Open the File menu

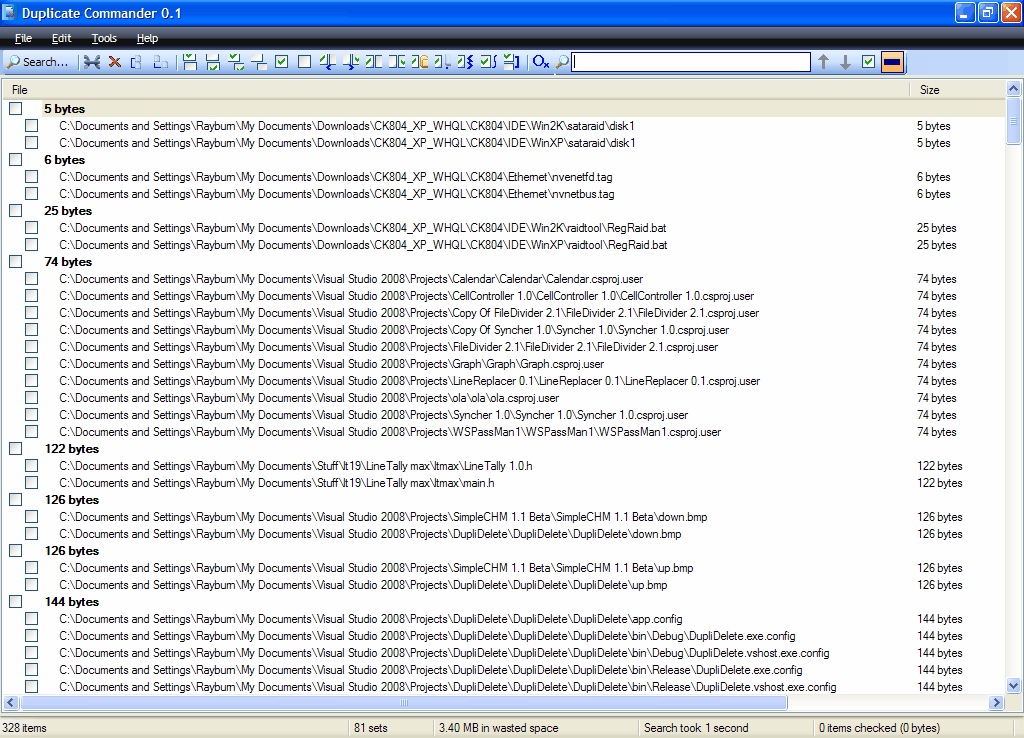pos(24,38)
